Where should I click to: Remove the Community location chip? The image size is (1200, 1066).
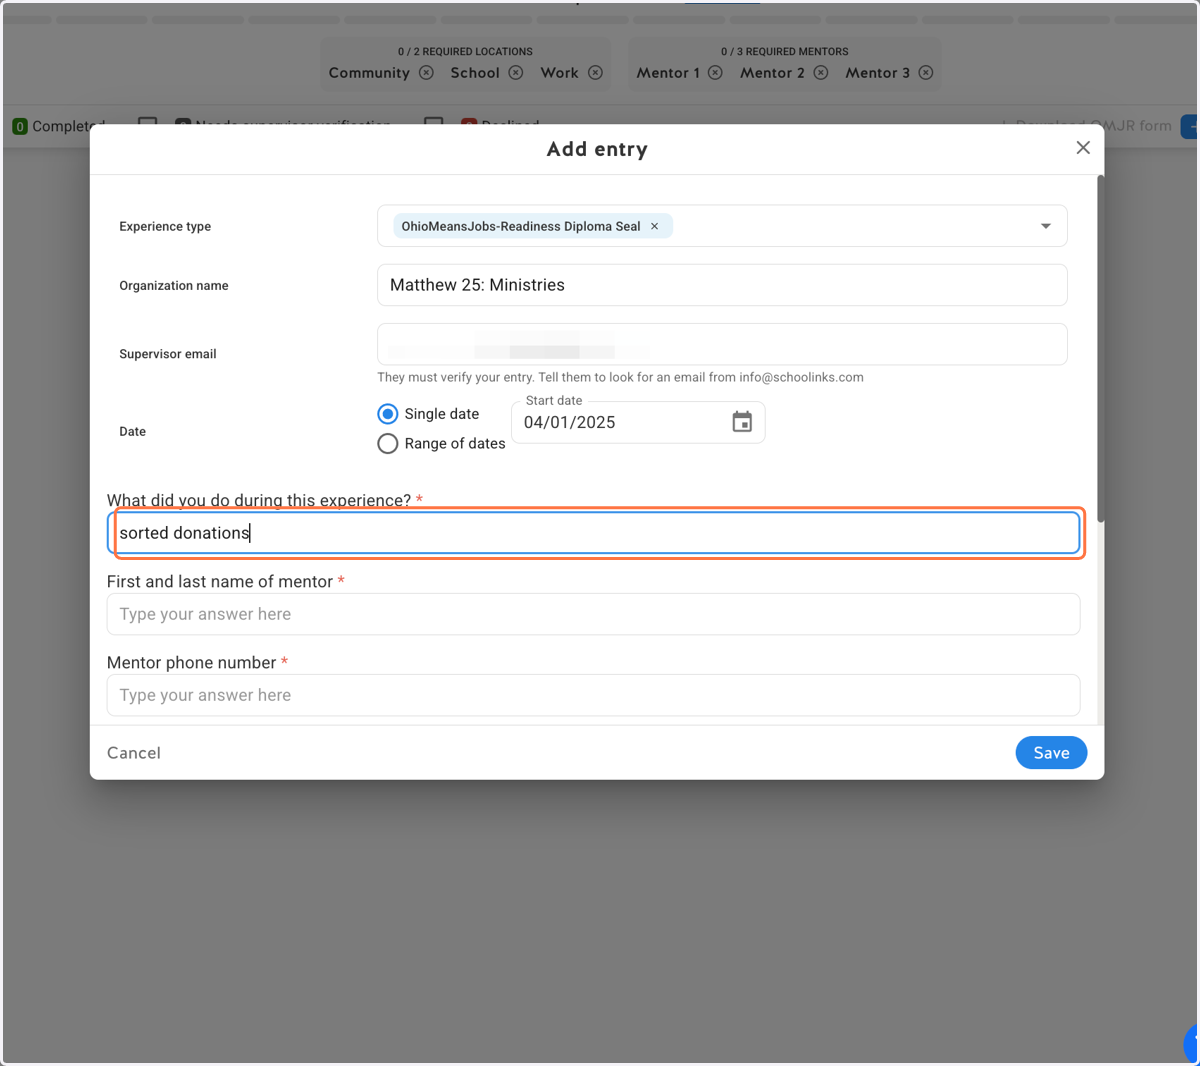[x=426, y=73]
